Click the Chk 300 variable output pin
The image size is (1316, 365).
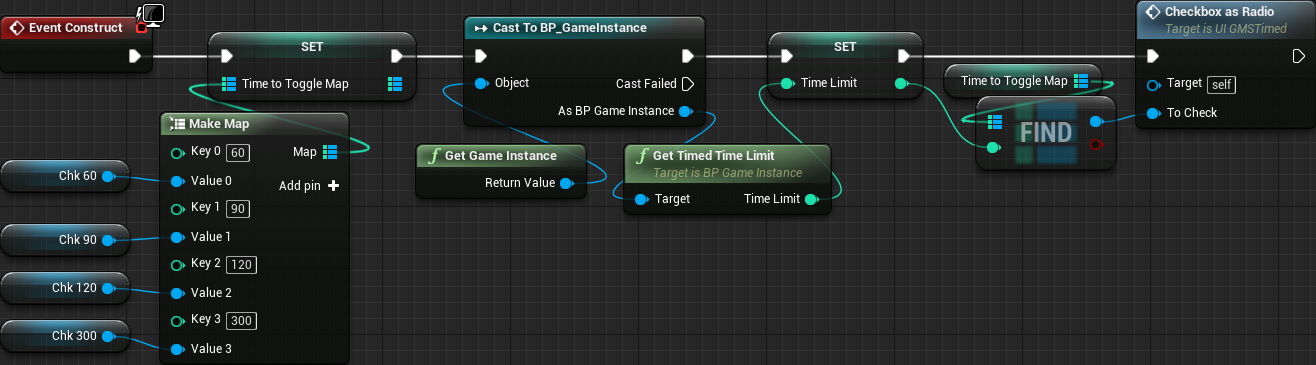108,336
